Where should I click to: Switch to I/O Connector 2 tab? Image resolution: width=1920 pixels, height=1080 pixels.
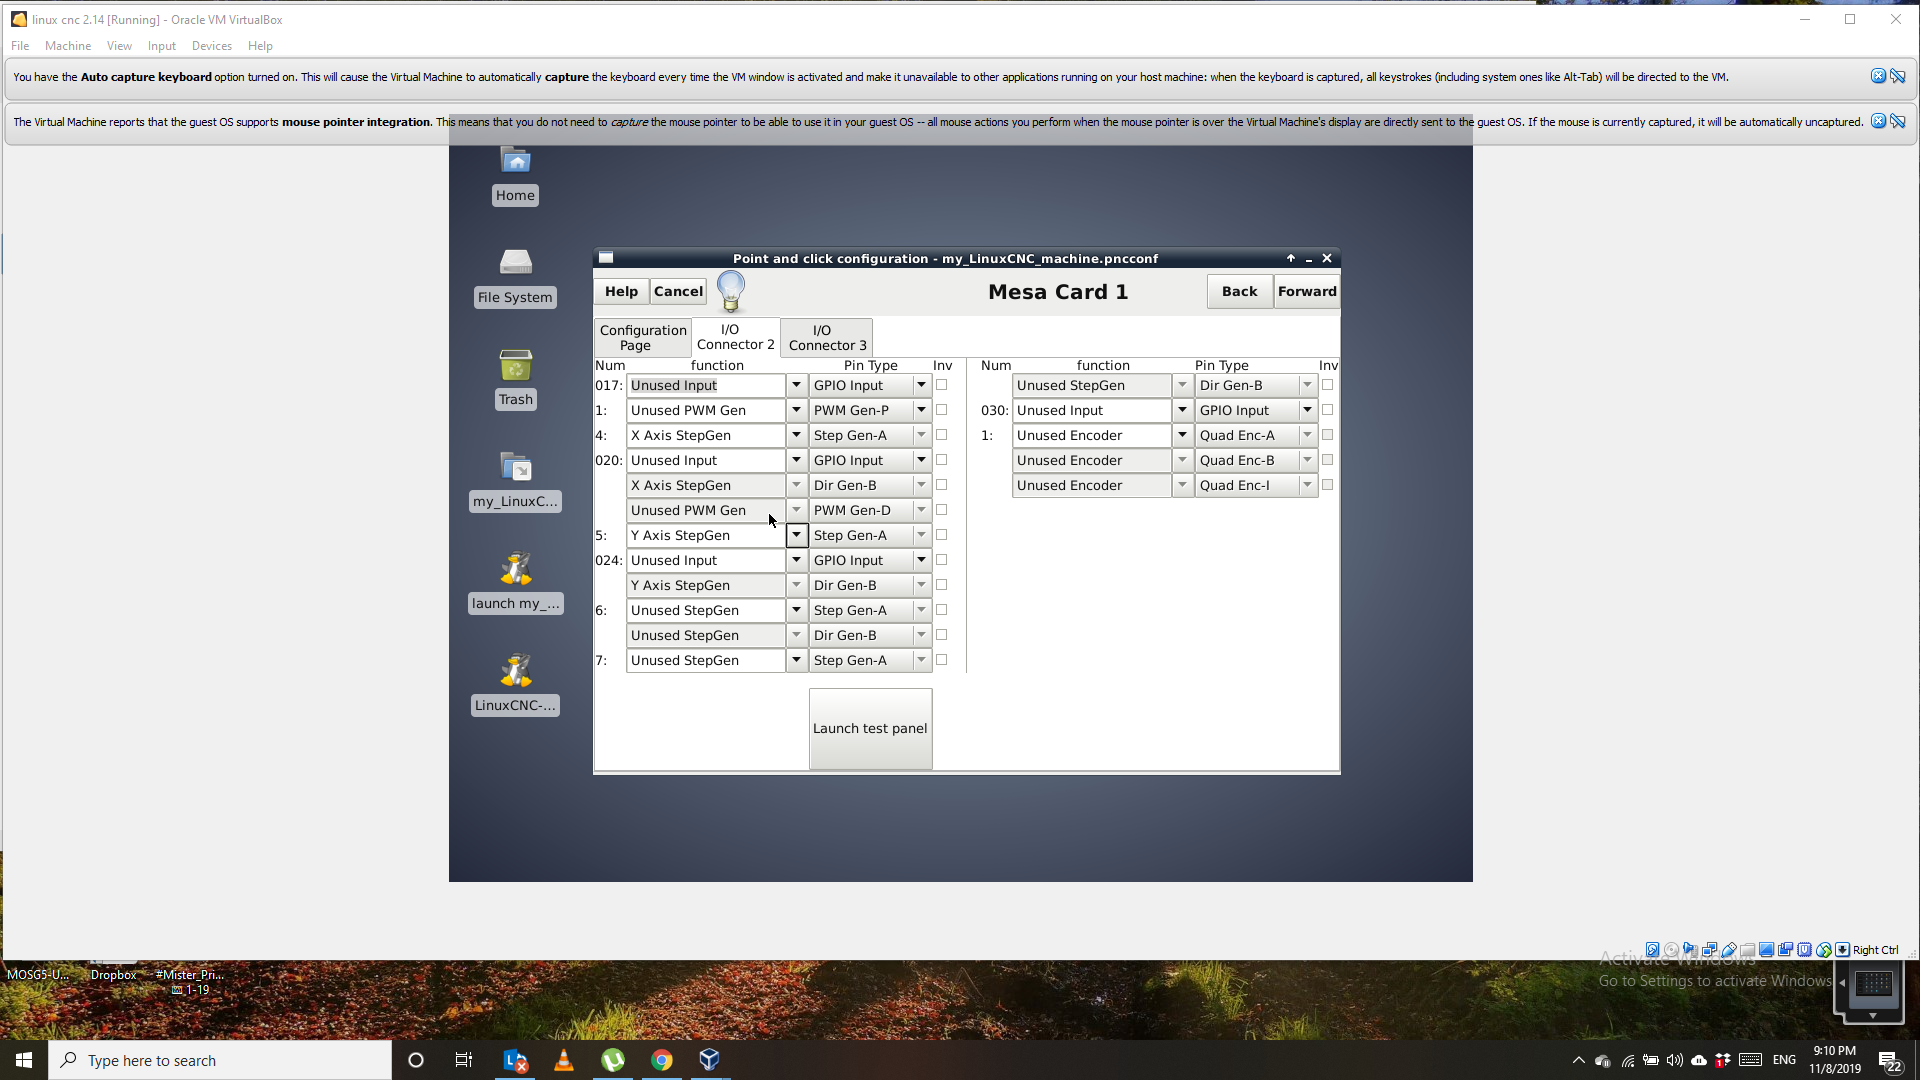(x=735, y=337)
